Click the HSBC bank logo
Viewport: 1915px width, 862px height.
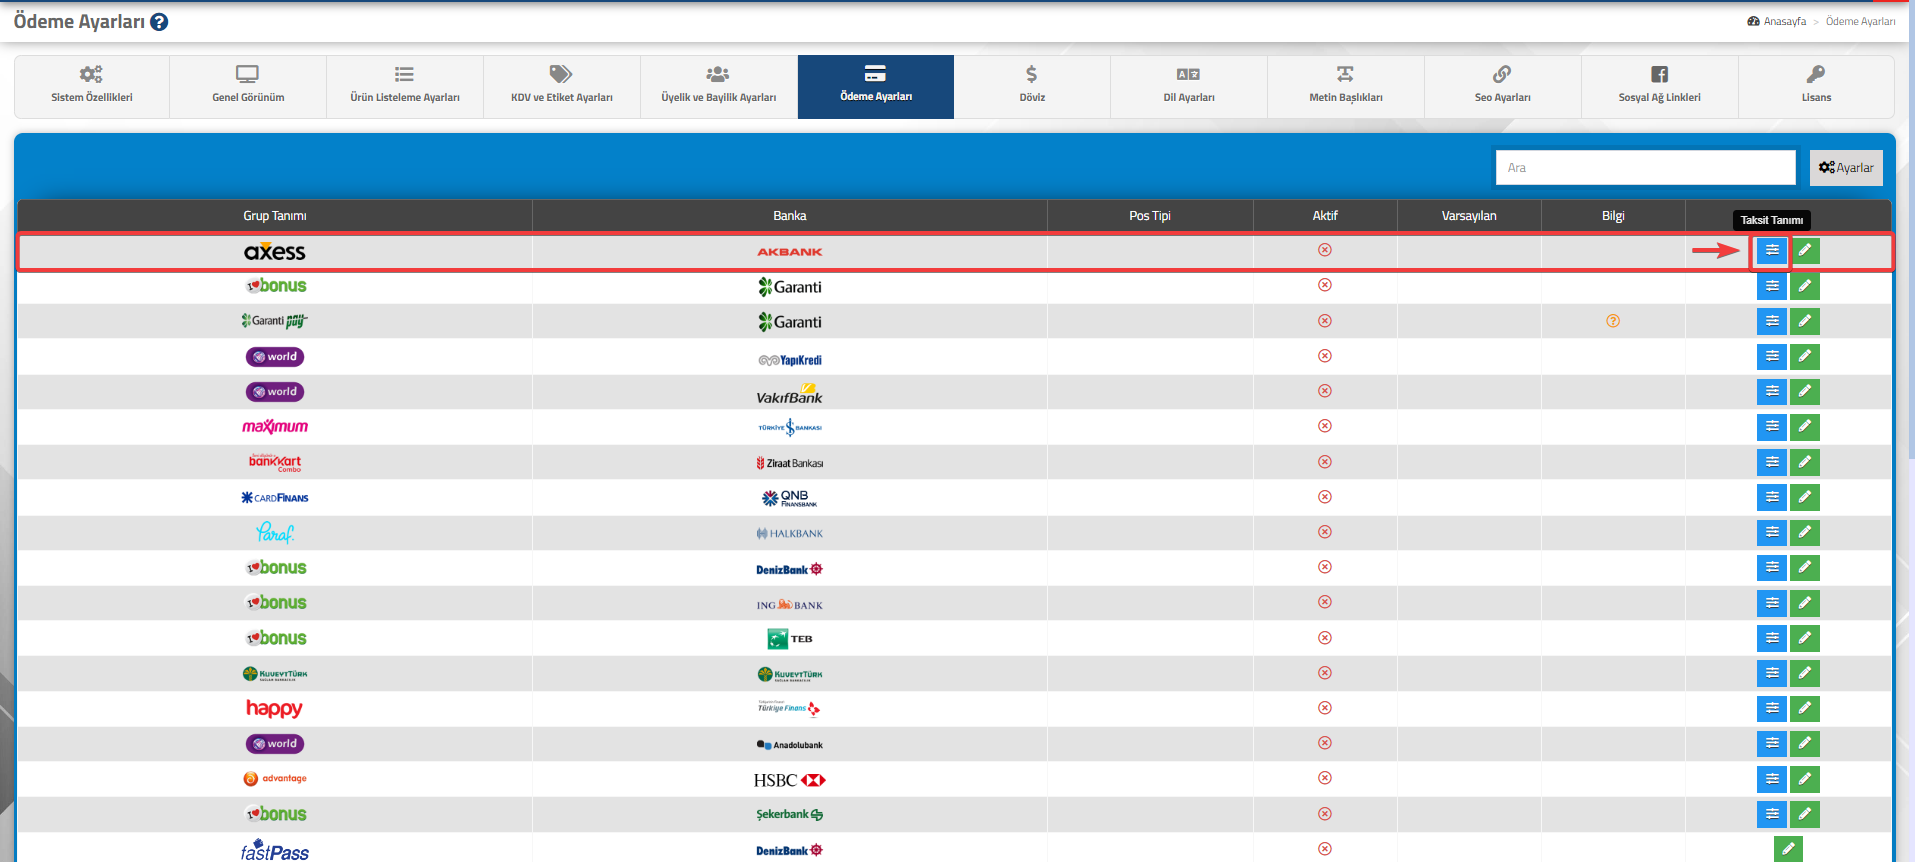point(790,780)
